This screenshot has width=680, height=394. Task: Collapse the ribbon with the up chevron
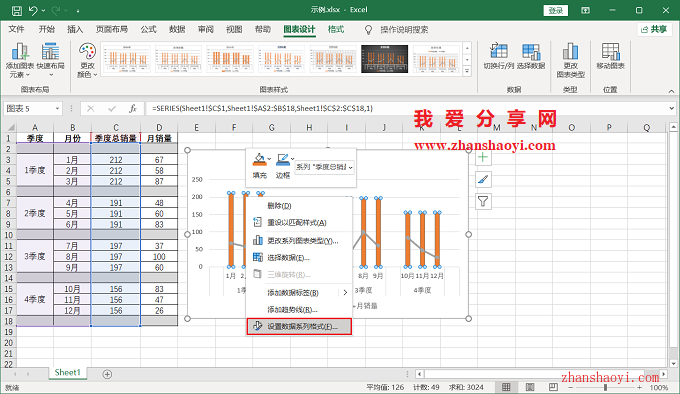(671, 91)
